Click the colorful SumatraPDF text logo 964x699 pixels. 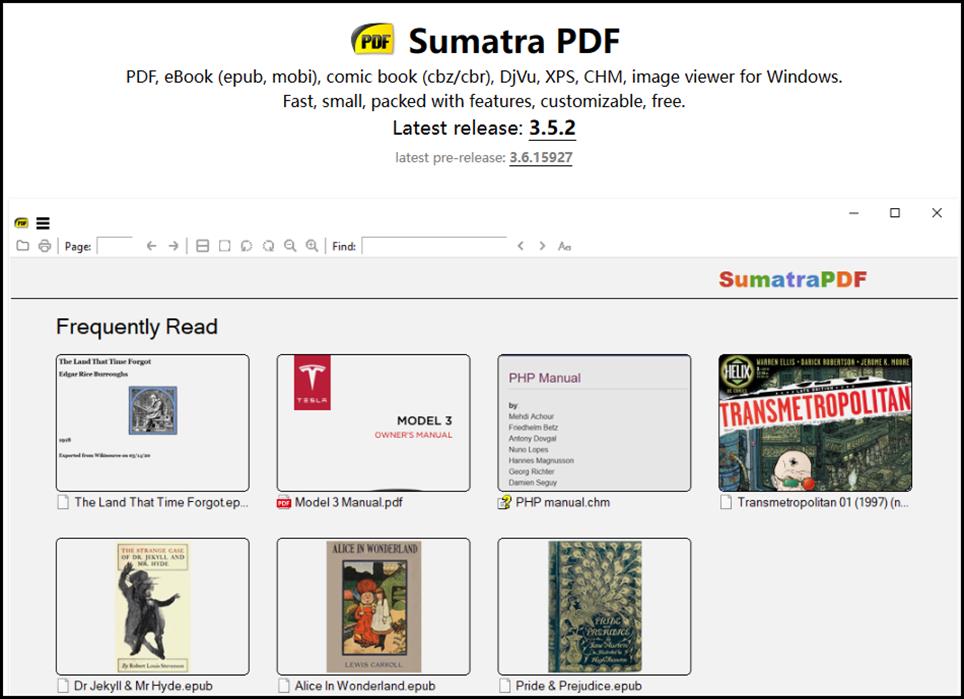click(792, 279)
